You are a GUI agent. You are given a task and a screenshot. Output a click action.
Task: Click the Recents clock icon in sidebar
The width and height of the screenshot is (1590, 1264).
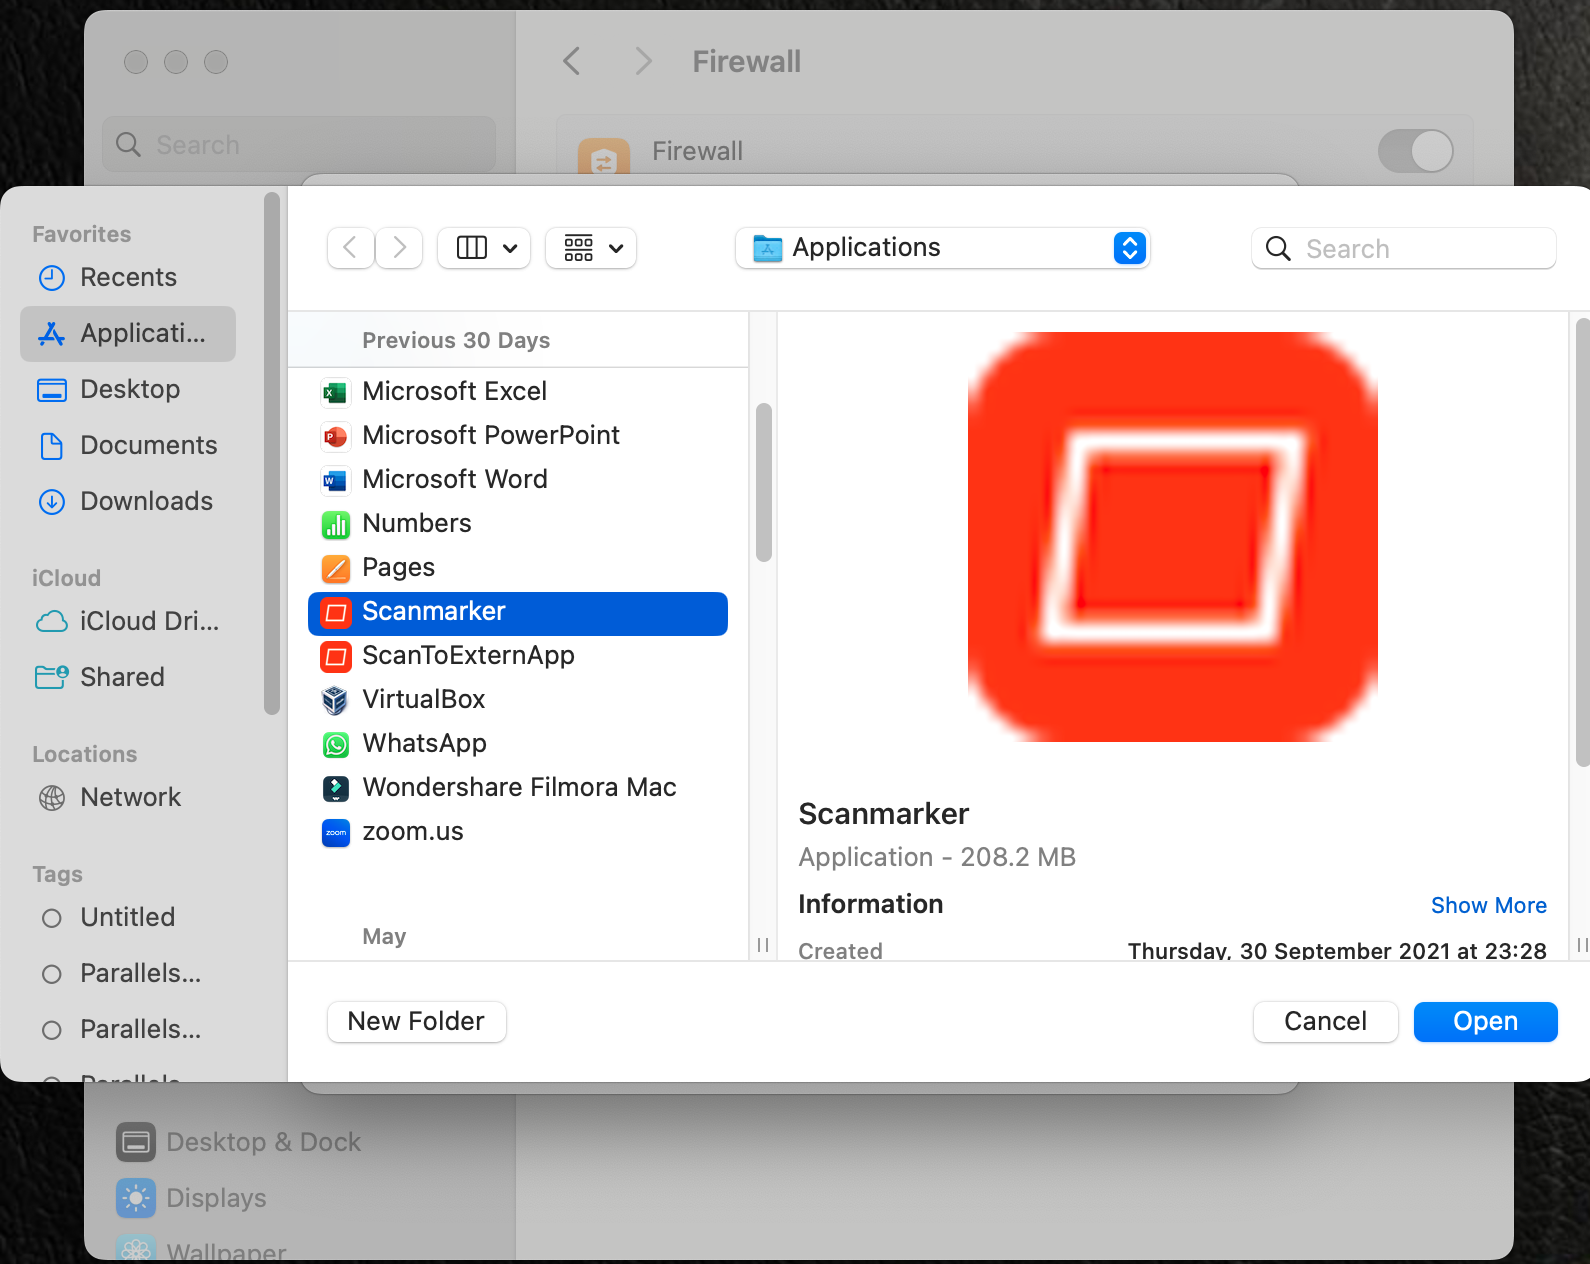51,278
